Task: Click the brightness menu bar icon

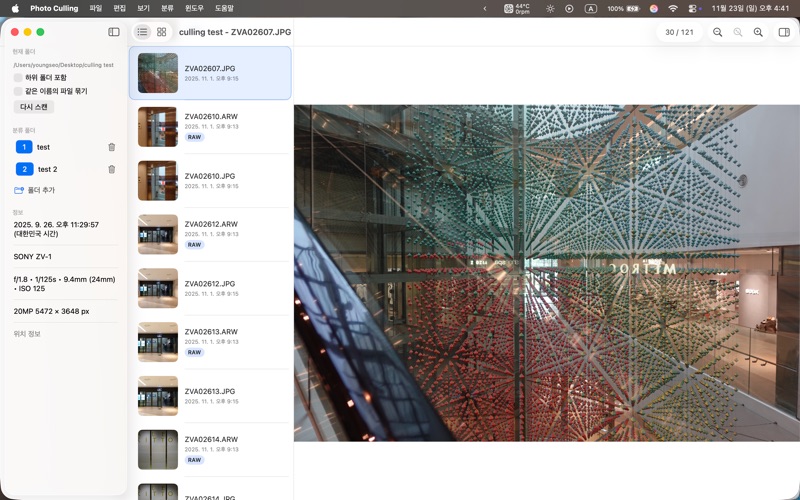Action: (x=550, y=8)
